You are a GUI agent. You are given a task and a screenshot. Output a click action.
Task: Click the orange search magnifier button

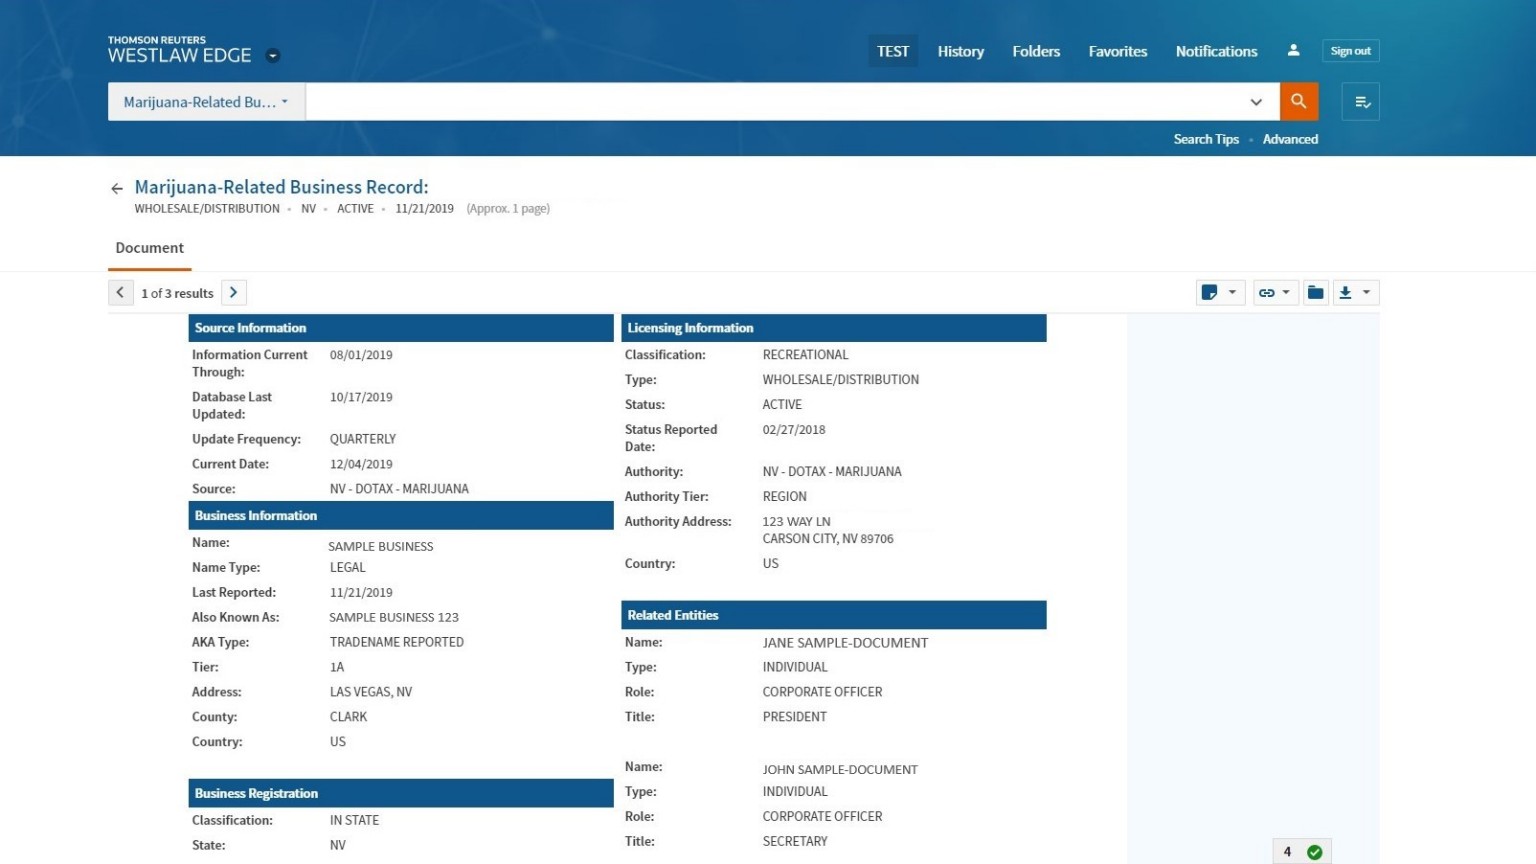click(1298, 101)
